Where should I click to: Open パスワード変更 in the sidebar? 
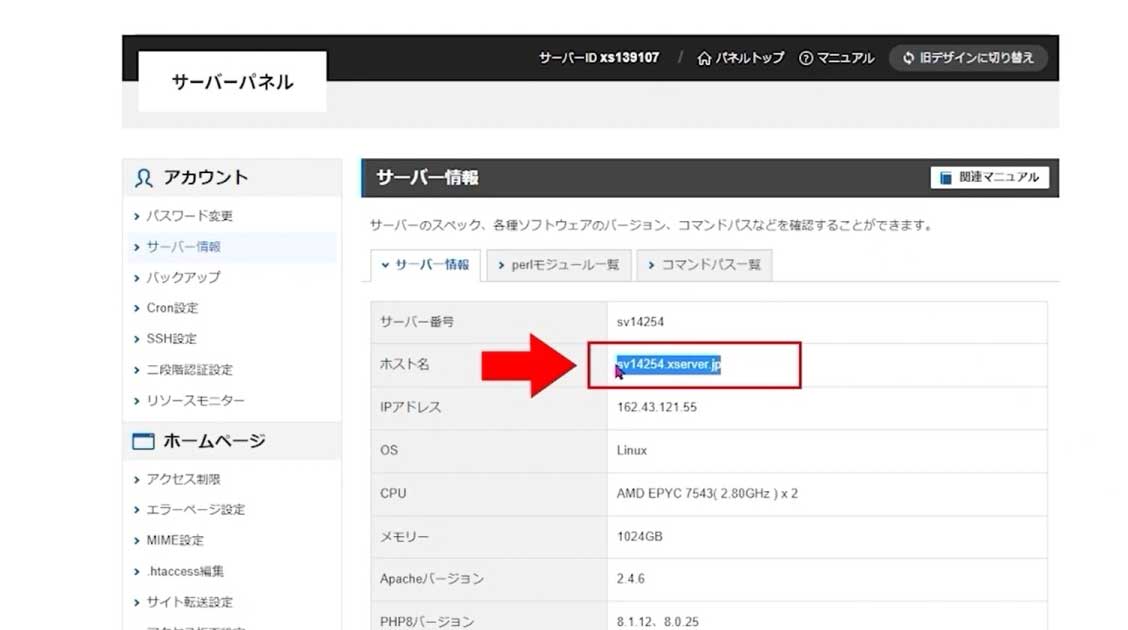(189, 216)
